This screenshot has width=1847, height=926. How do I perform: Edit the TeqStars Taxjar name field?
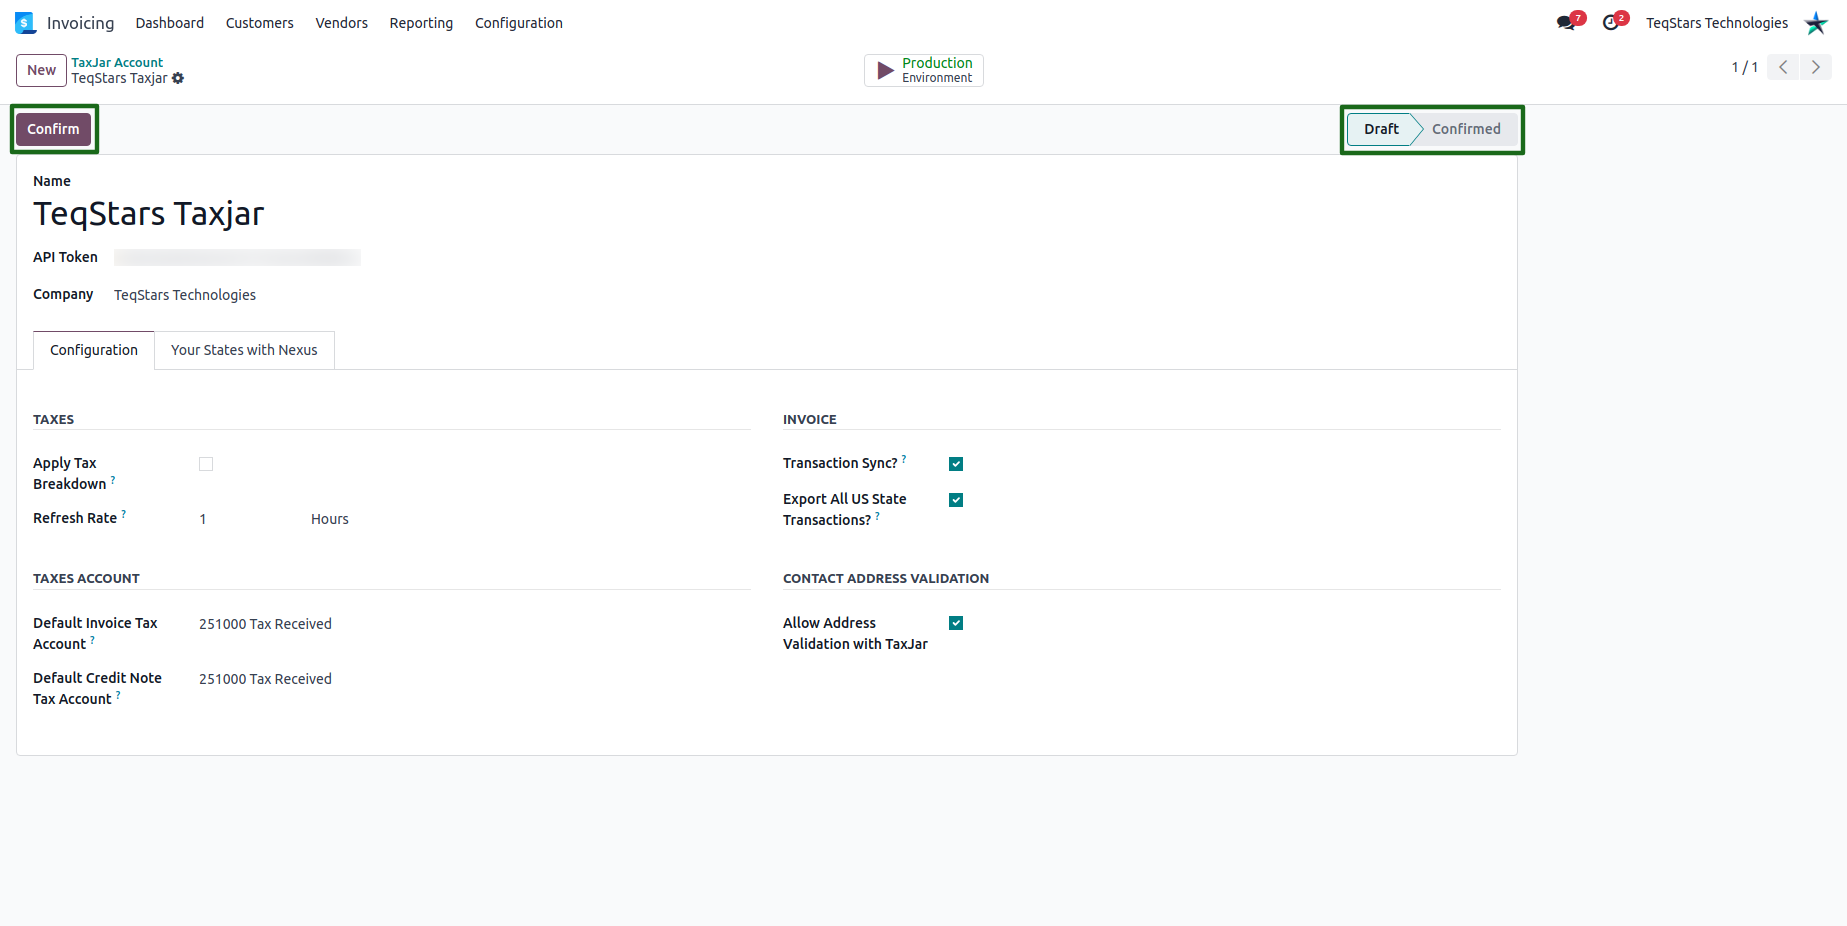tap(149, 214)
